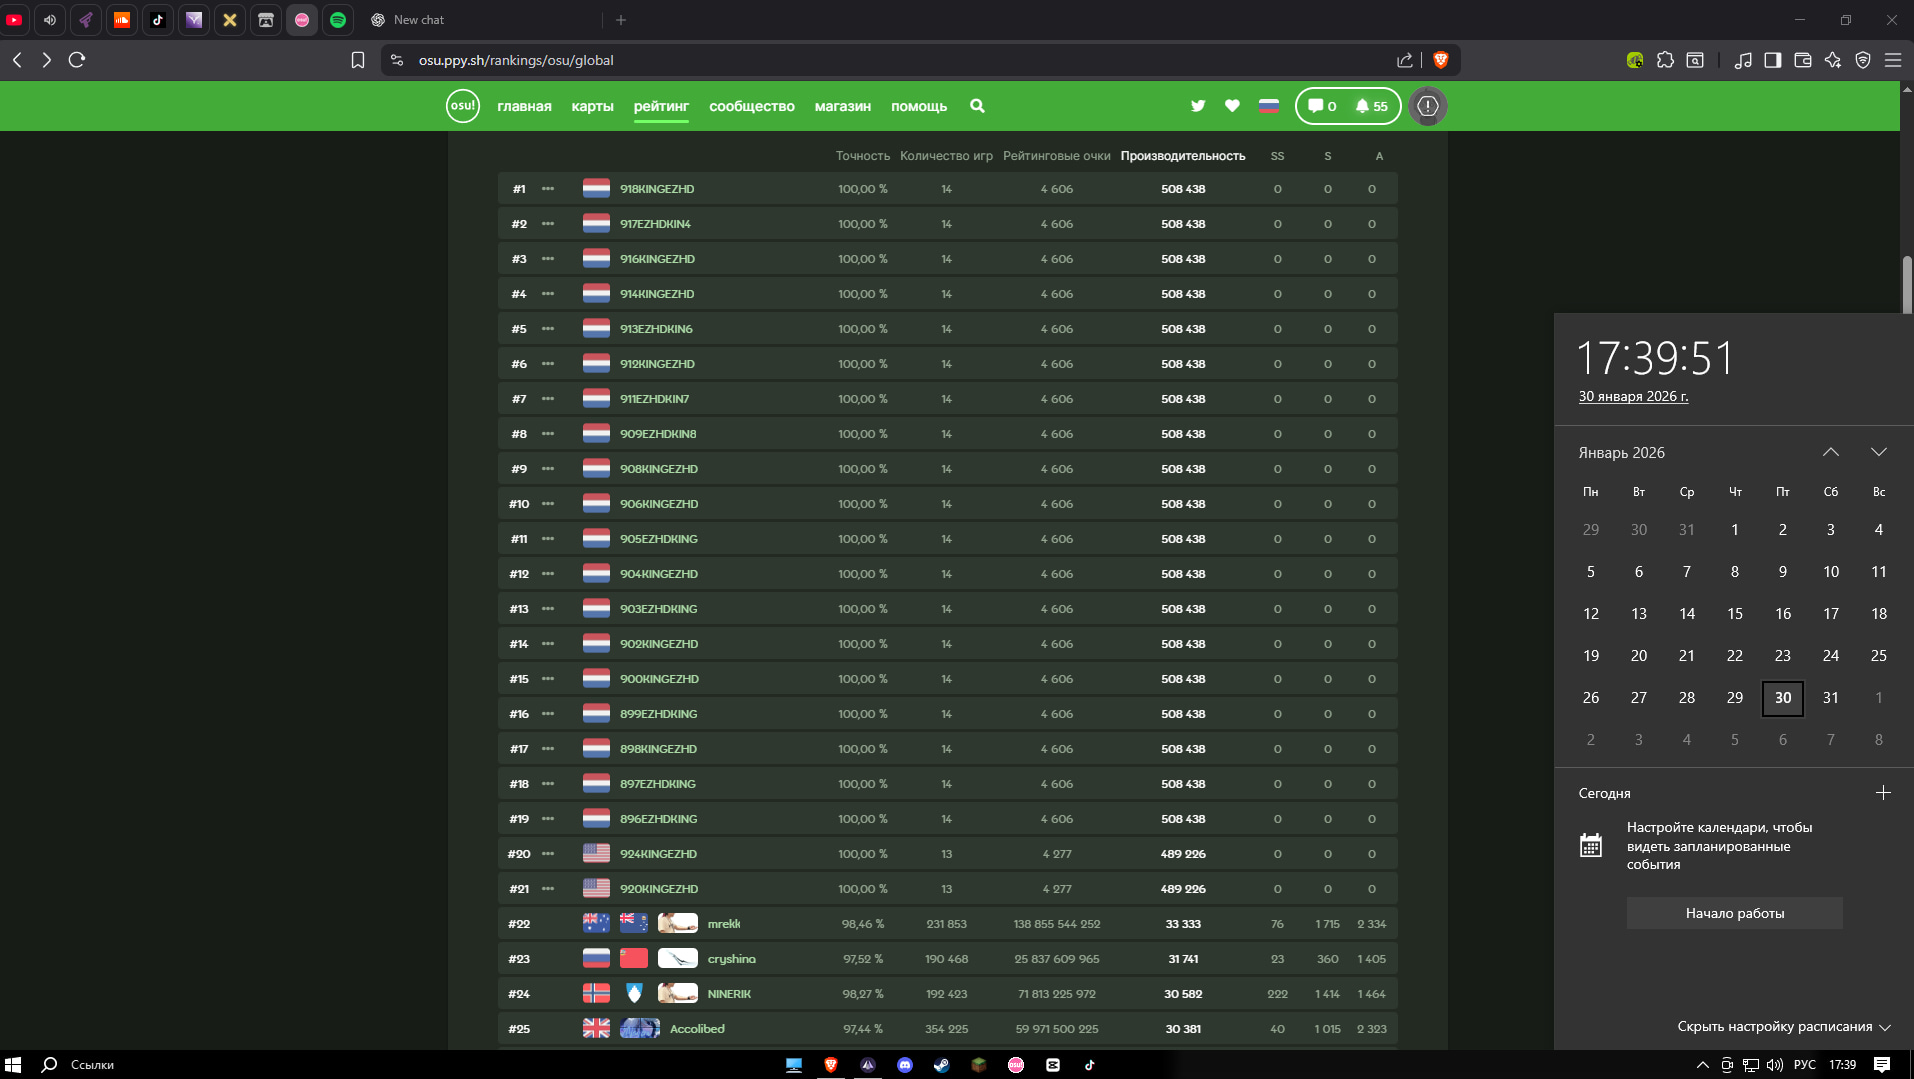This screenshot has width=1914, height=1079.
Task: Toggle Brave VPN shield icon
Action: 1862,60
